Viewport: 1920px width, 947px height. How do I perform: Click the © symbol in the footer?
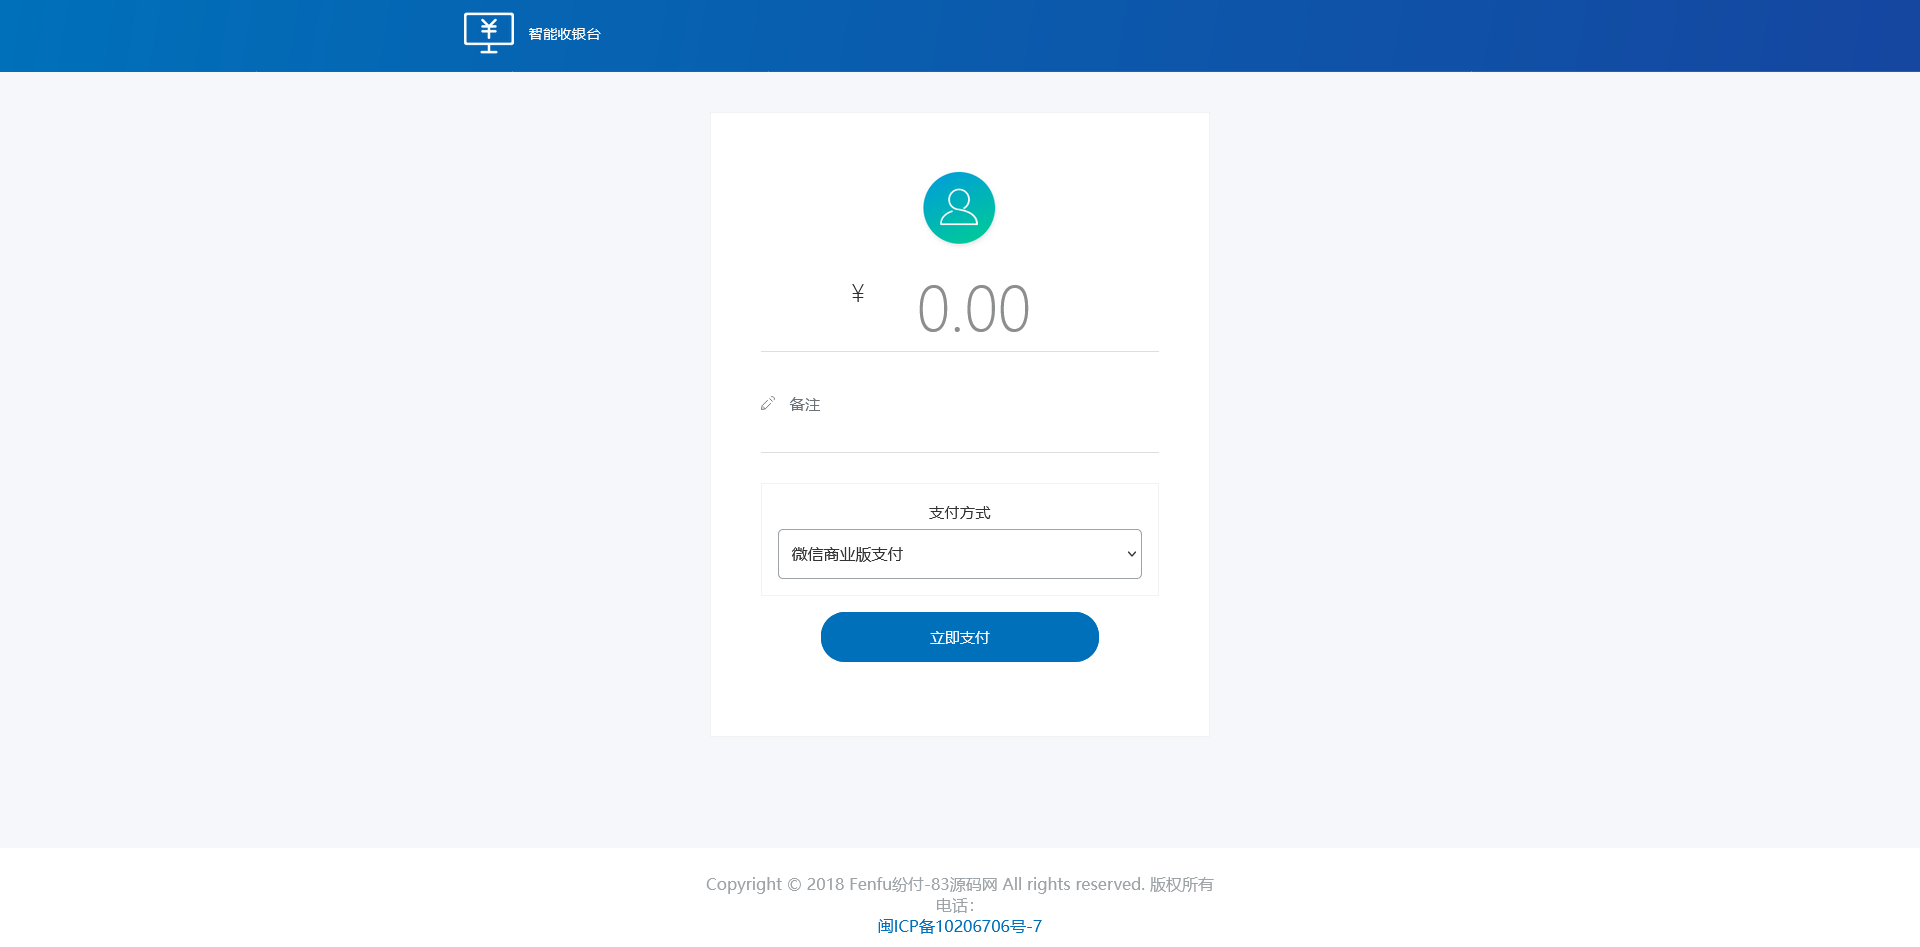(795, 884)
